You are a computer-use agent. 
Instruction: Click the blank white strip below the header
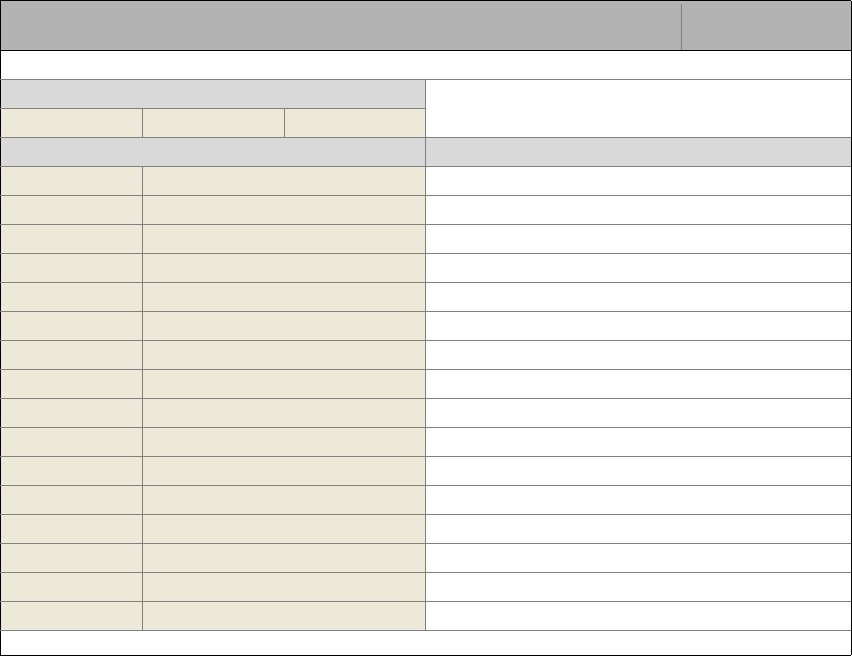tap(426, 65)
